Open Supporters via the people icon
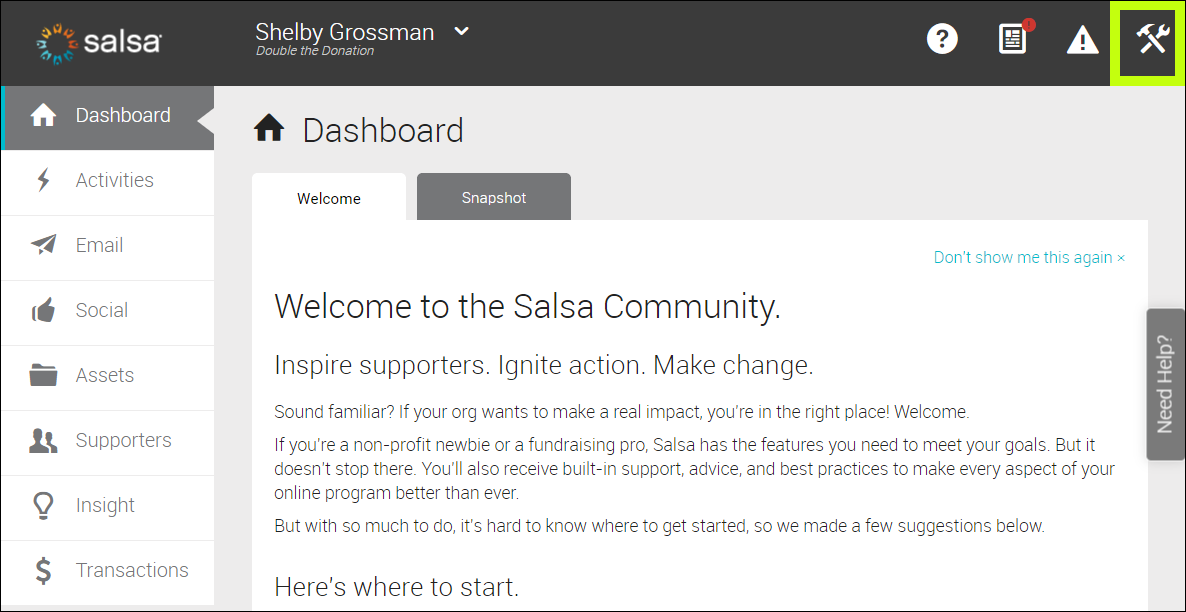1186x612 pixels. point(43,440)
